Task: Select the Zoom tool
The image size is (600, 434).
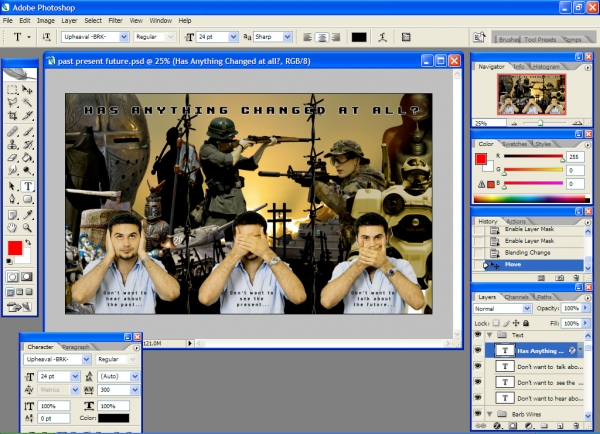Action: pos(27,228)
